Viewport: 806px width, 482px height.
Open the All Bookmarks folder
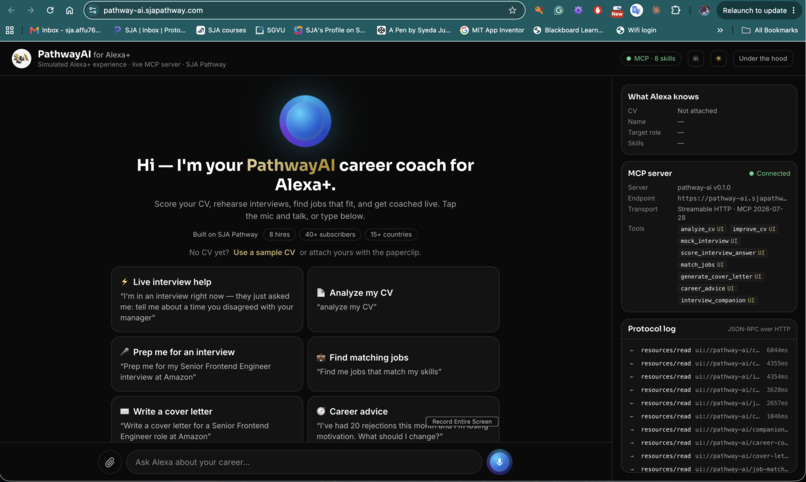point(770,30)
